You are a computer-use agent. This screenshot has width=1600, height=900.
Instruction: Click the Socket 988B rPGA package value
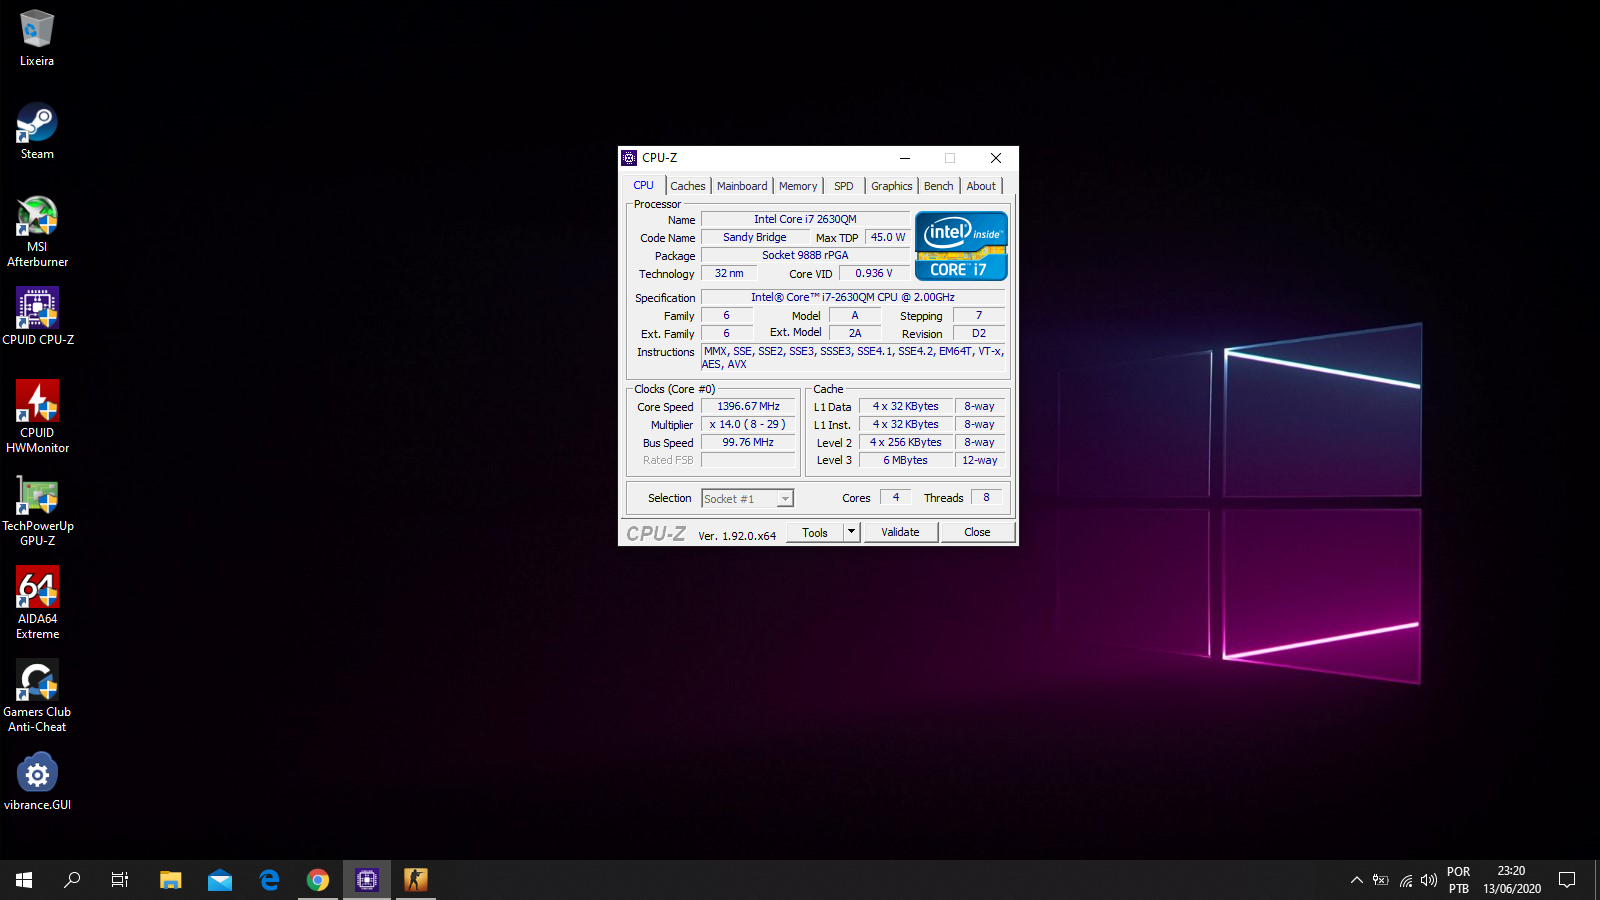[805, 255]
